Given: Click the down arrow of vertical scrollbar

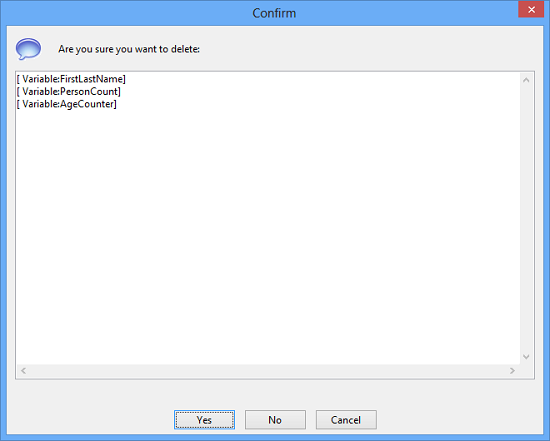Looking at the screenshot, I should [526, 357].
